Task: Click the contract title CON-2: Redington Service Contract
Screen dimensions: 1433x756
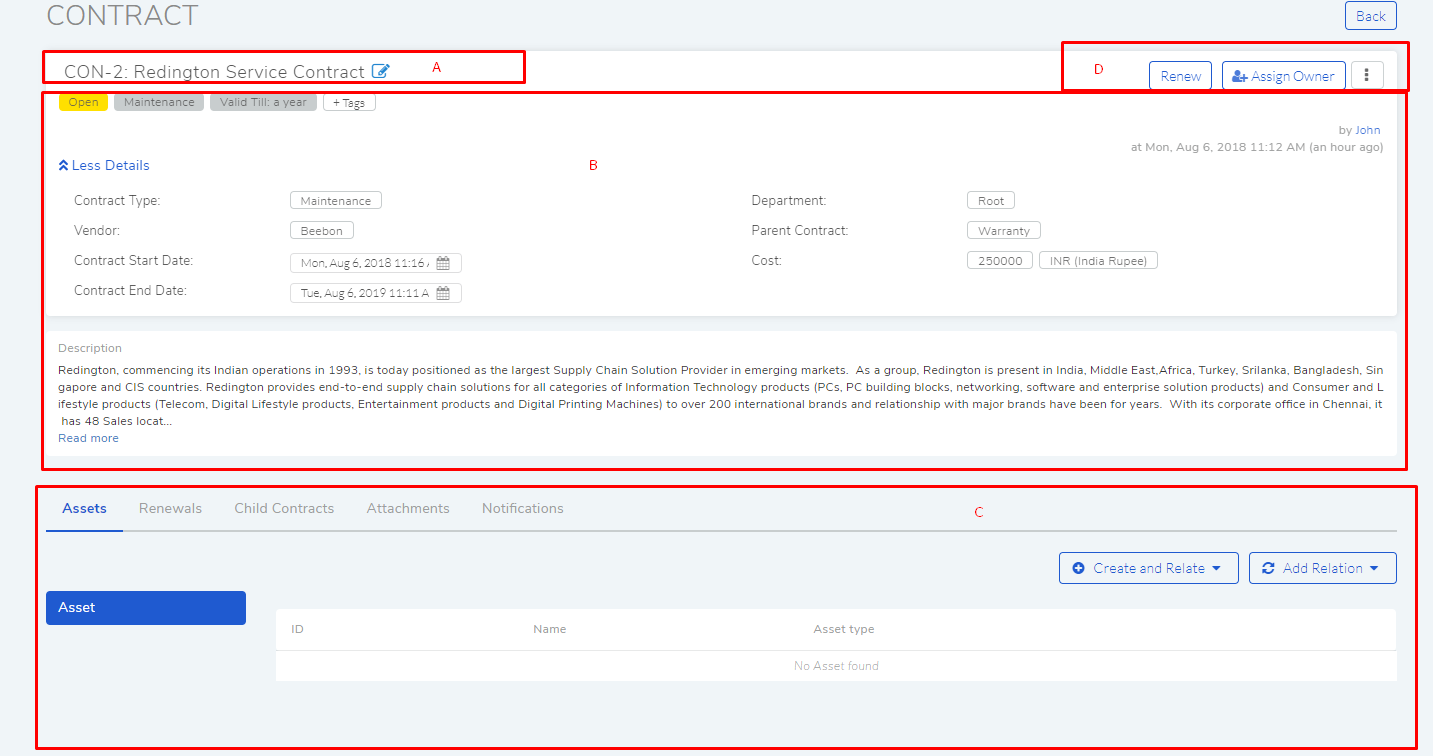Action: [x=214, y=72]
